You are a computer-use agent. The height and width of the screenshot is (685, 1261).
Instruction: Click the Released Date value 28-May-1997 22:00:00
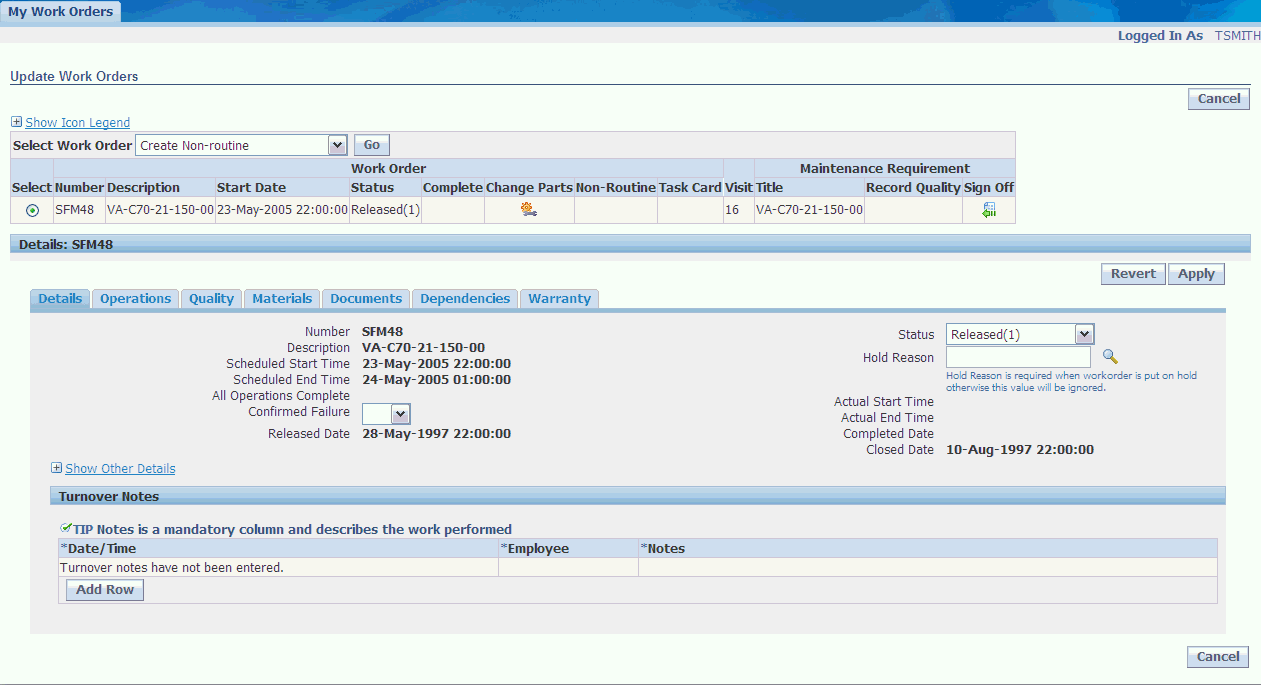436,434
